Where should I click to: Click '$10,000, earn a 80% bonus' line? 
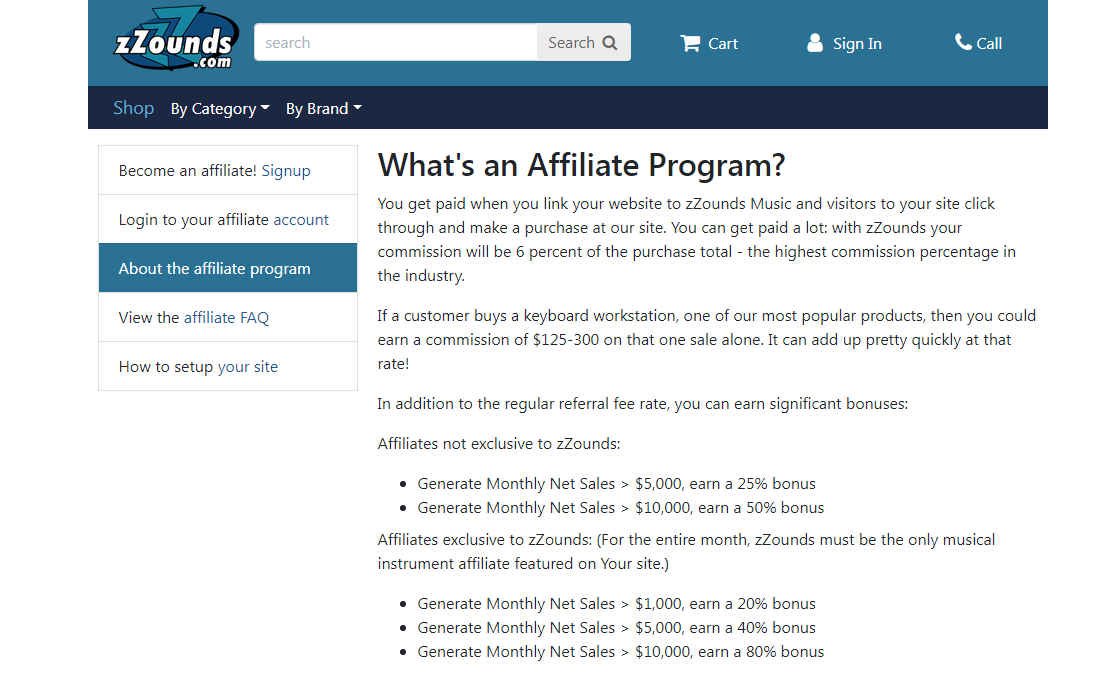point(620,652)
